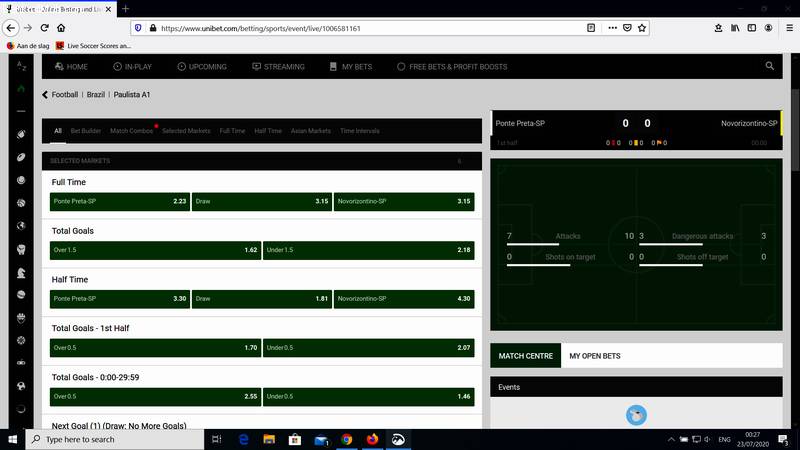
Task: Click the green home icon in sidebar
Action: pos(21,89)
